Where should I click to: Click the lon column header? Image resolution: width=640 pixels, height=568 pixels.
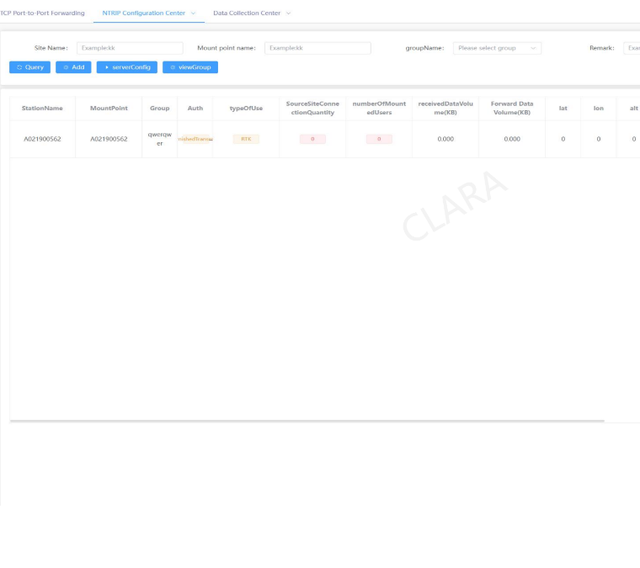point(598,108)
